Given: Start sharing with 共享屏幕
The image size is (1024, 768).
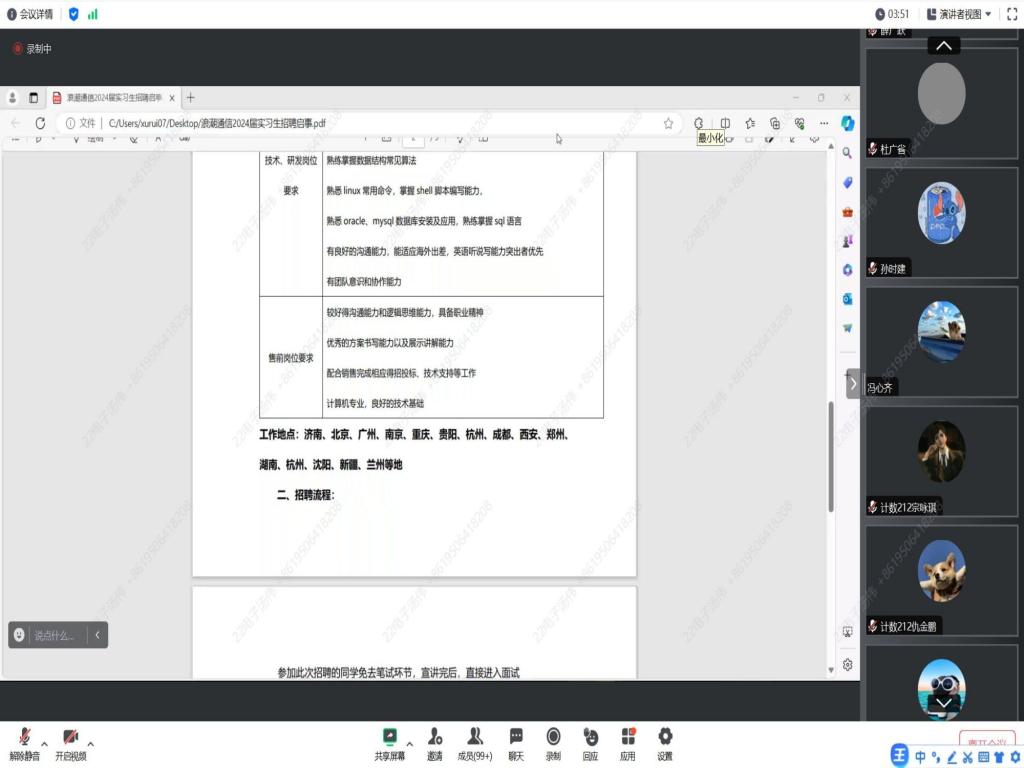Looking at the screenshot, I should (x=390, y=744).
